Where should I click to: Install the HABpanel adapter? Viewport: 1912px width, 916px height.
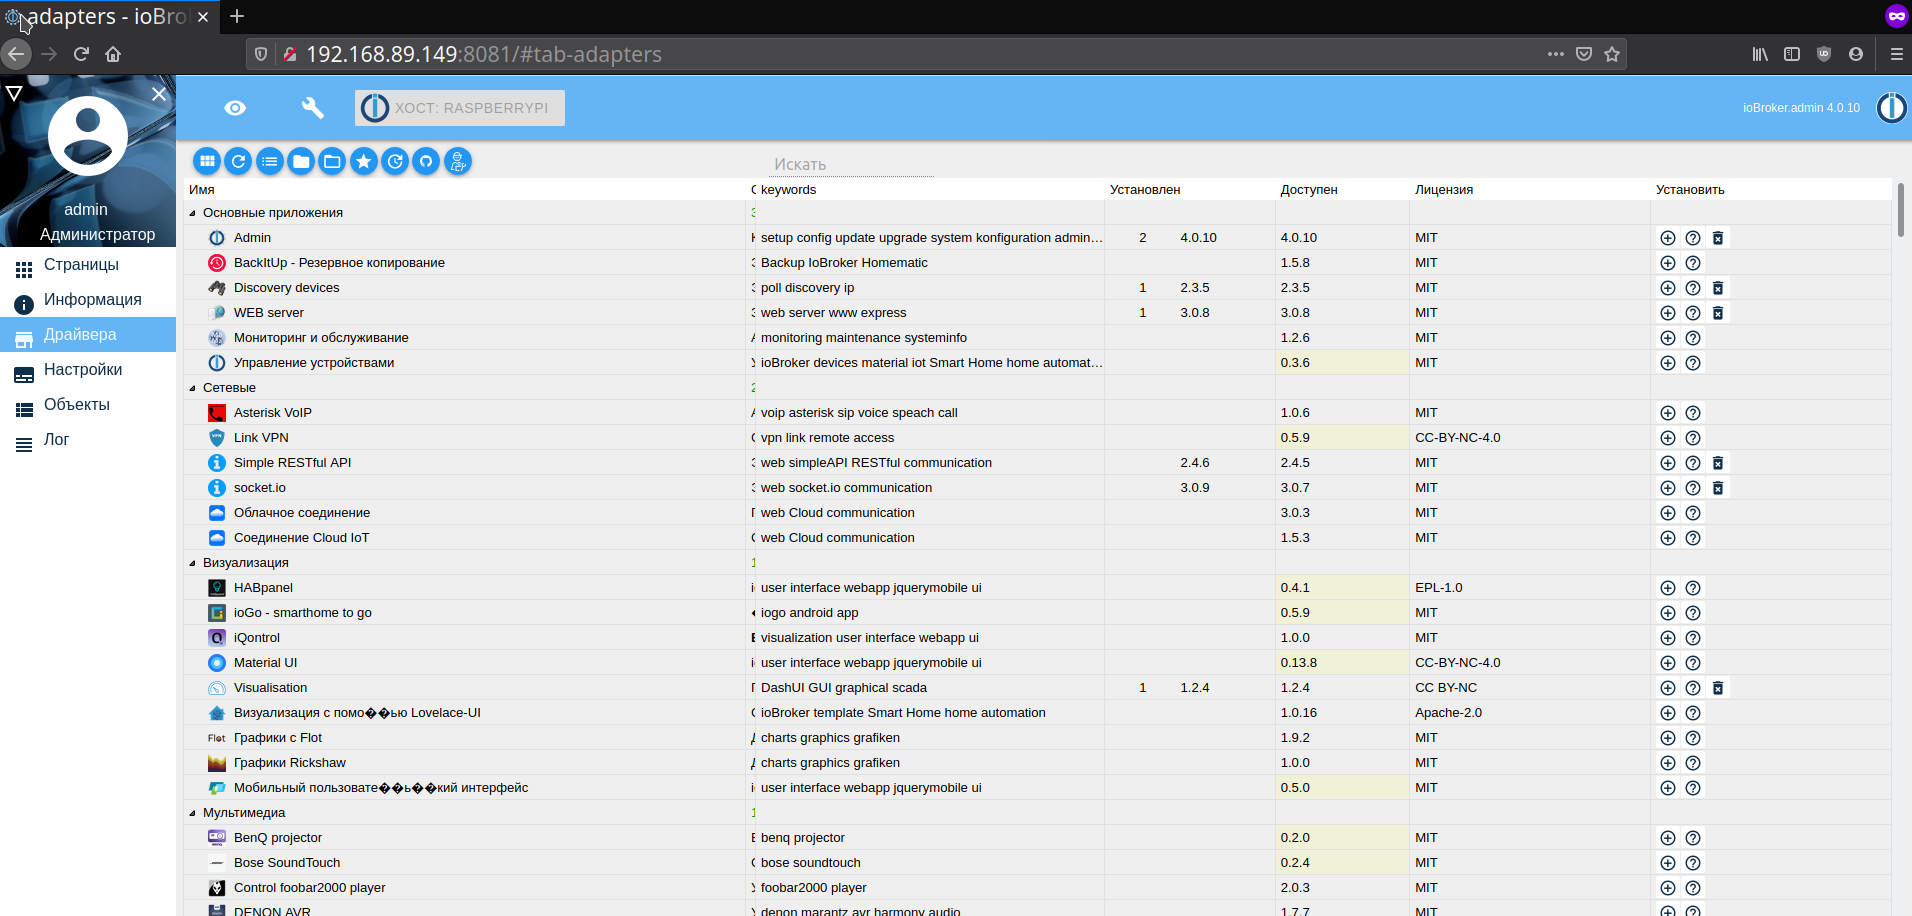point(1667,588)
